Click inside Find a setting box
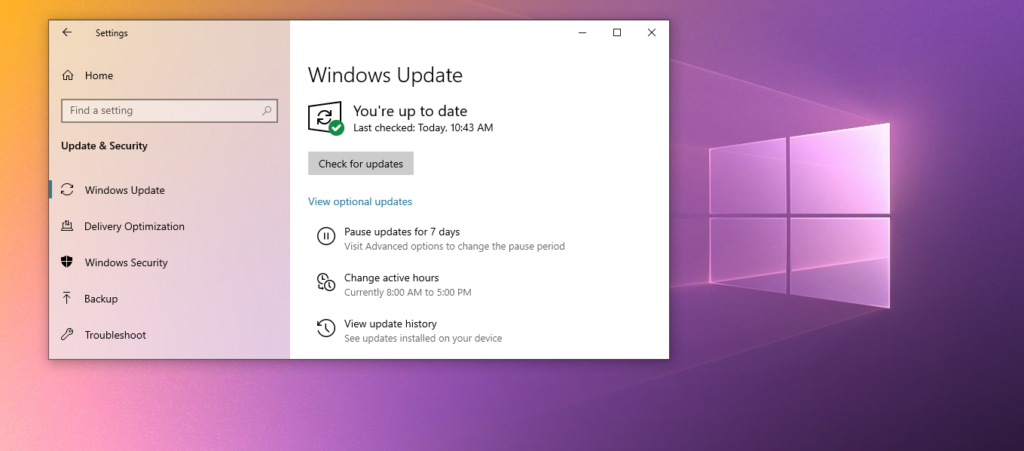 (169, 111)
